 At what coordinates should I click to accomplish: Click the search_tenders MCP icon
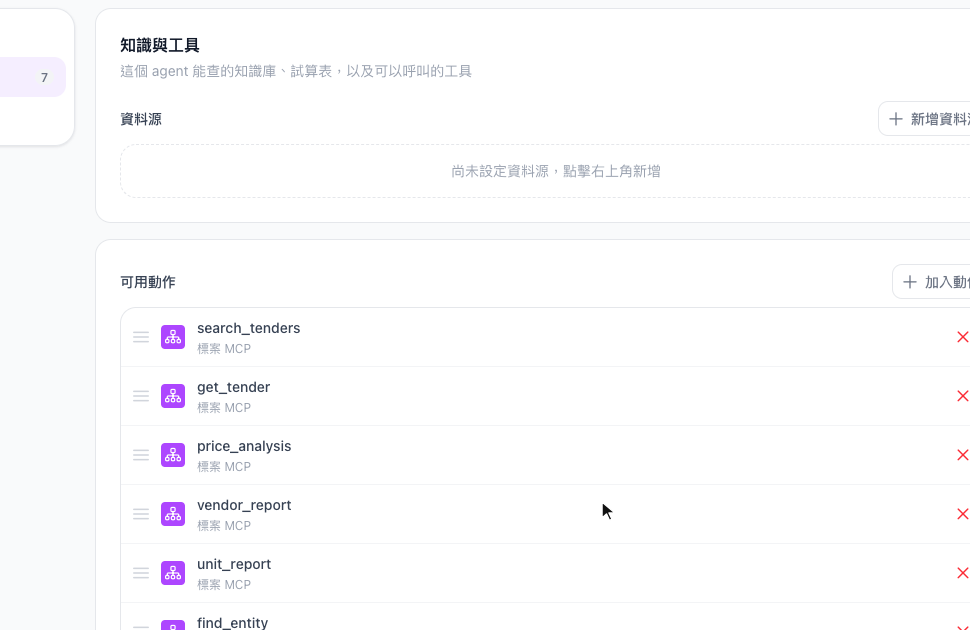click(x=173, y=337)
